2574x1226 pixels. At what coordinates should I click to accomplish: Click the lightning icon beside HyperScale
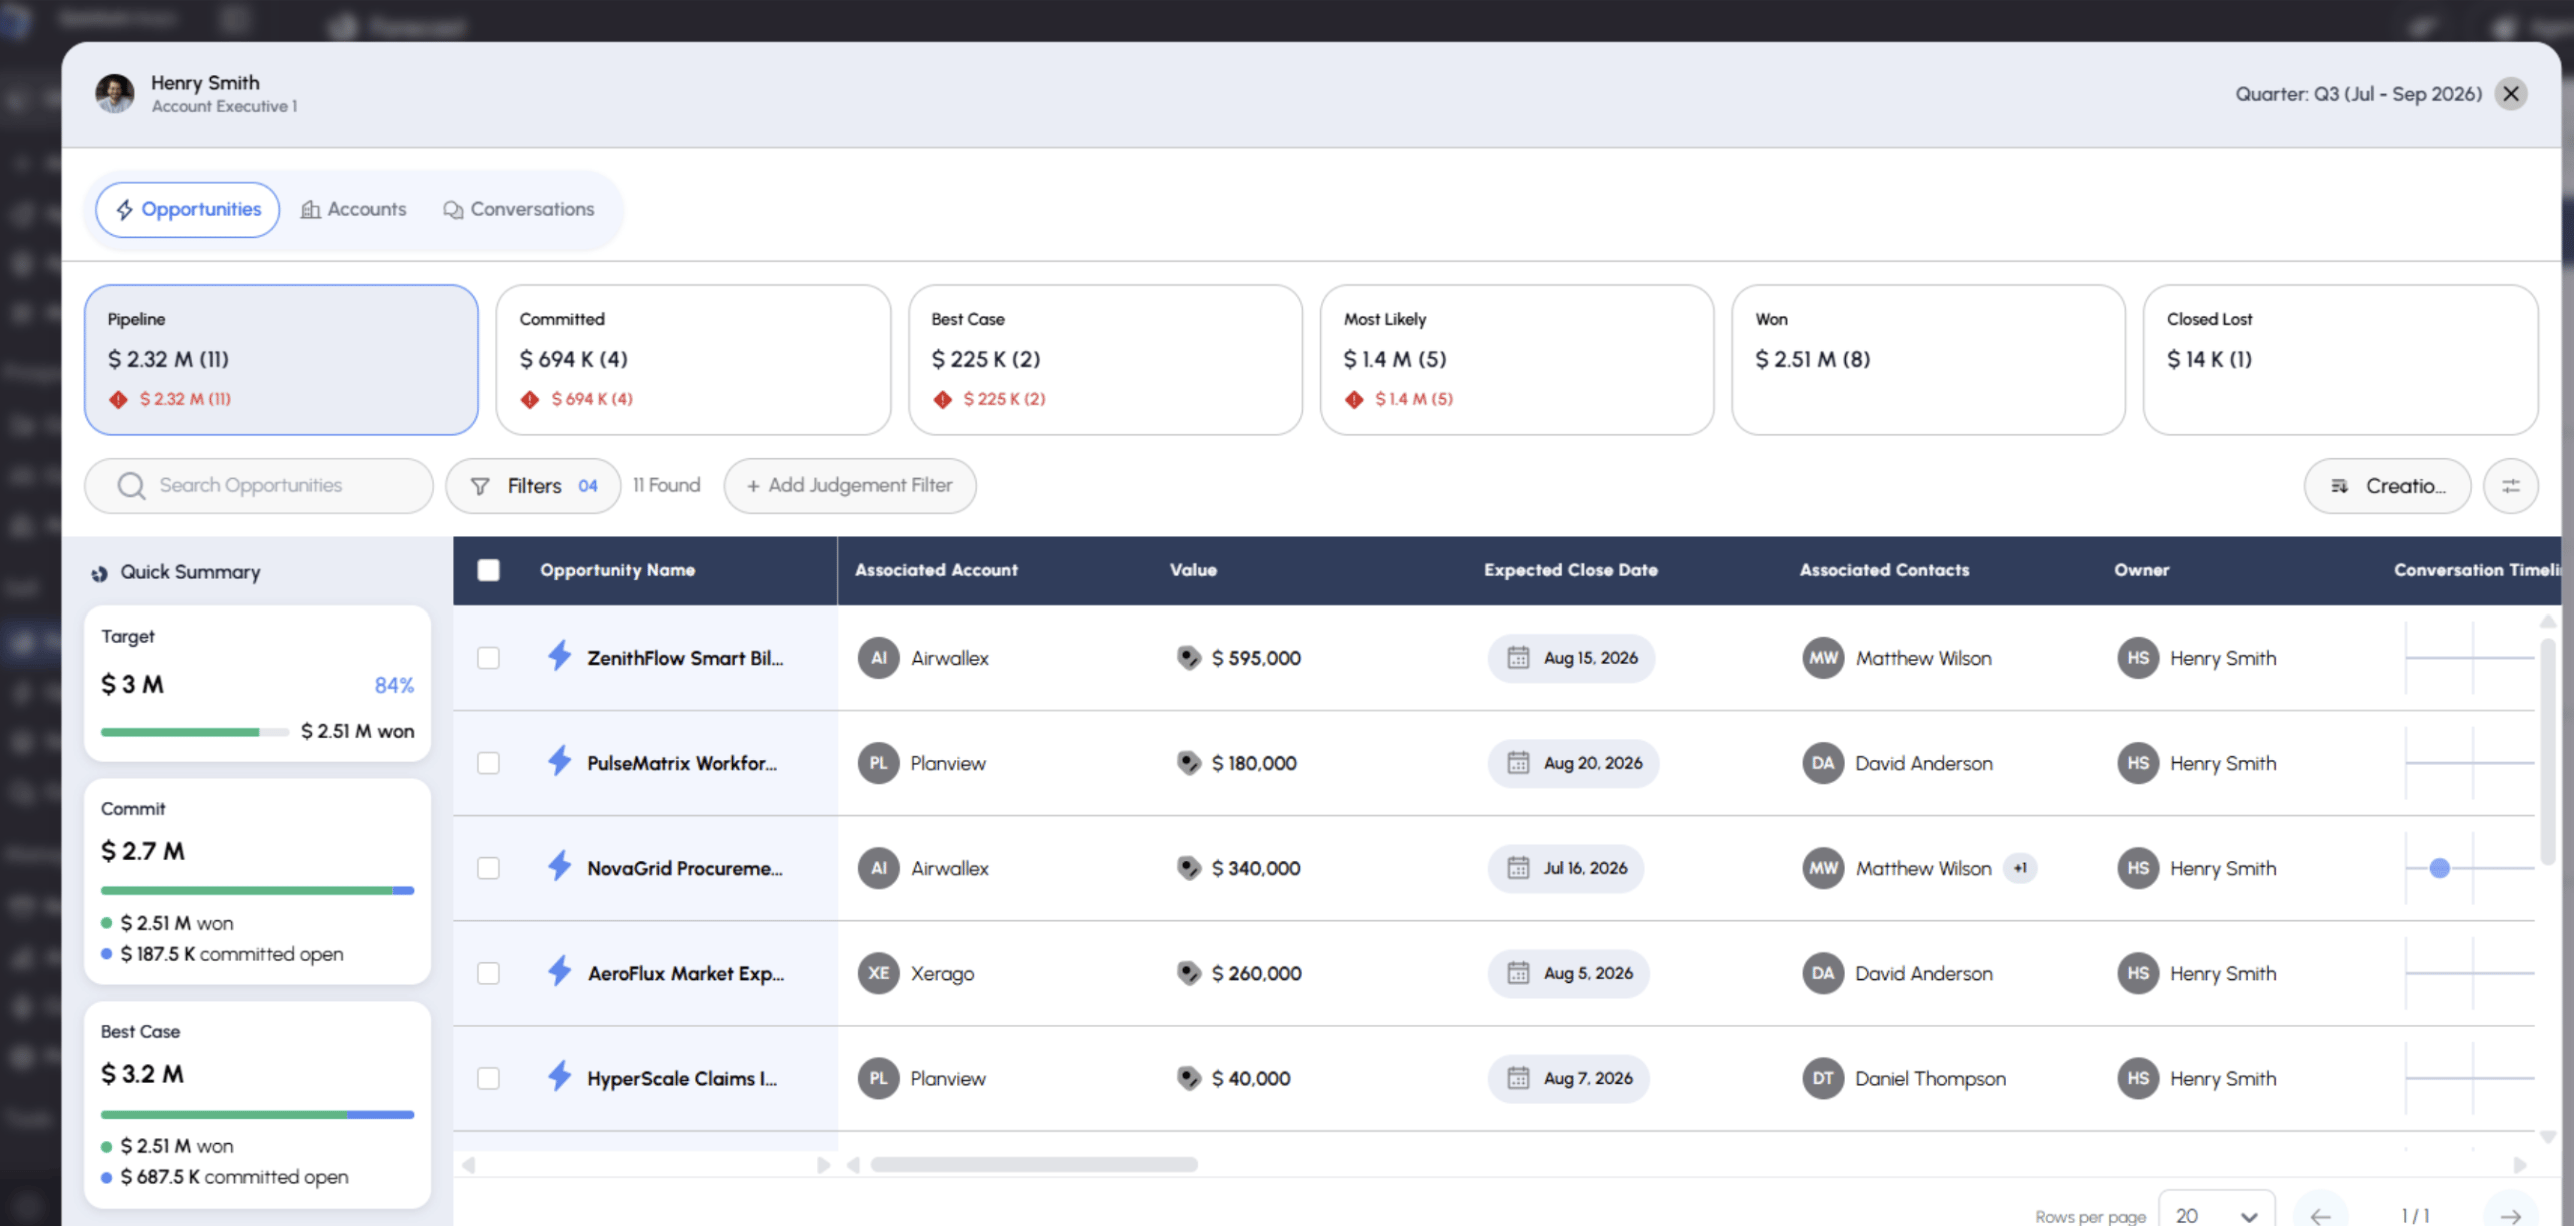point(559,1076)
